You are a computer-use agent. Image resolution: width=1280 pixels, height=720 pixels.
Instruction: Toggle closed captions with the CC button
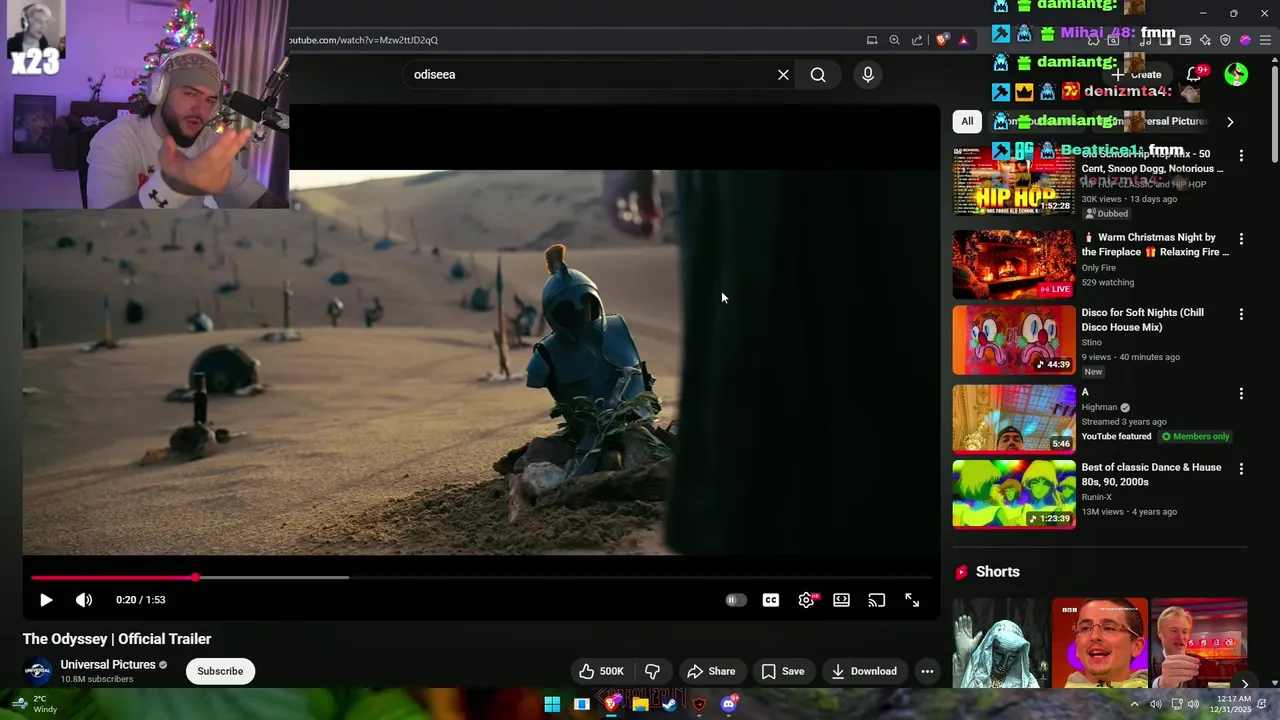(770, 600)
